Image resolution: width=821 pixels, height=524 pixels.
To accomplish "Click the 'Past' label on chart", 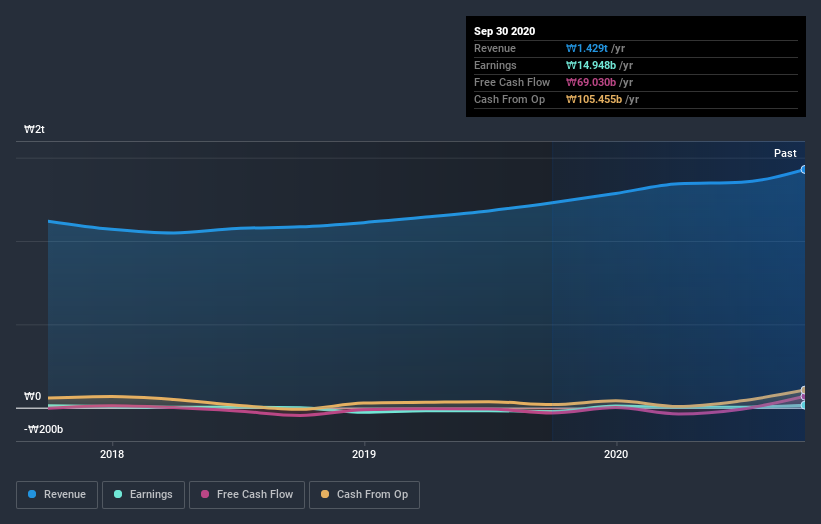I will (785, 153).
